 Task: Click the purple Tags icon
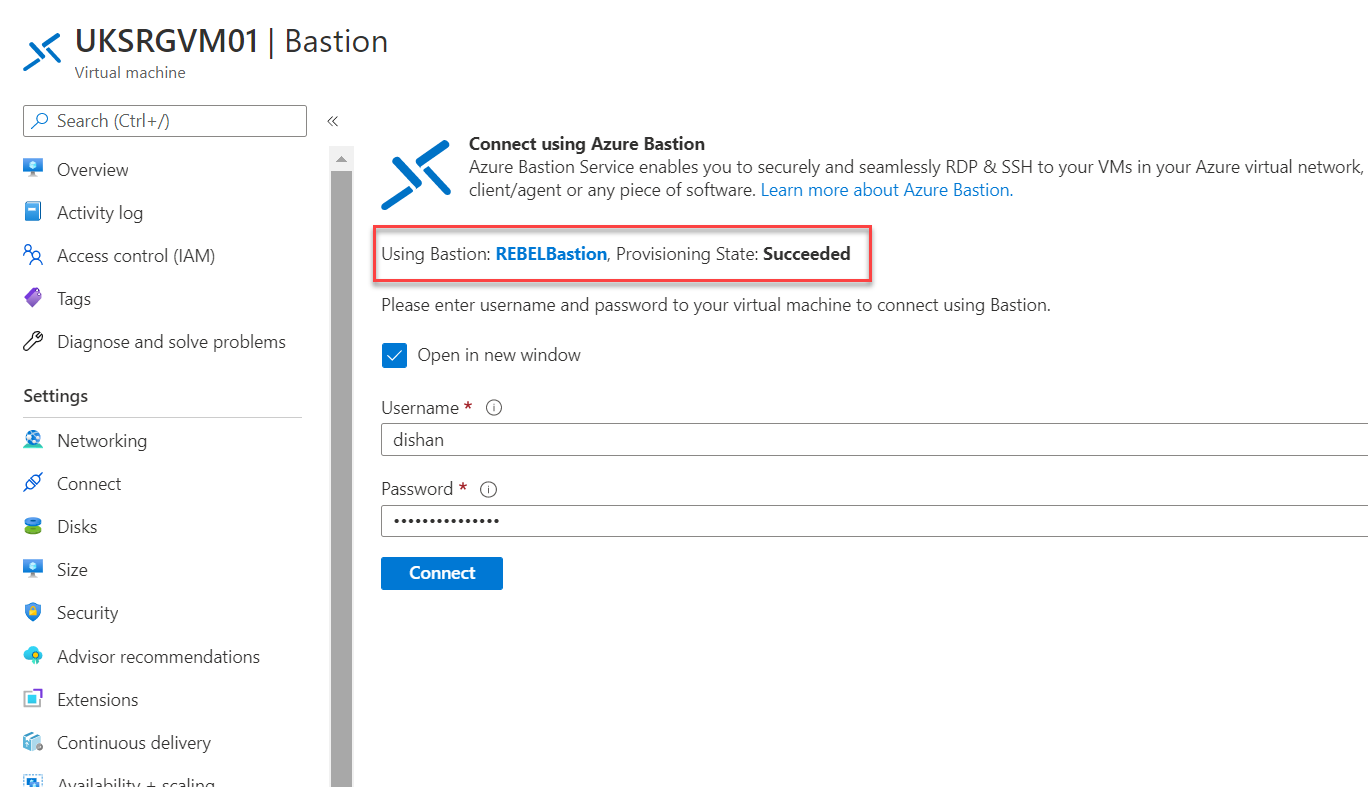33,298
